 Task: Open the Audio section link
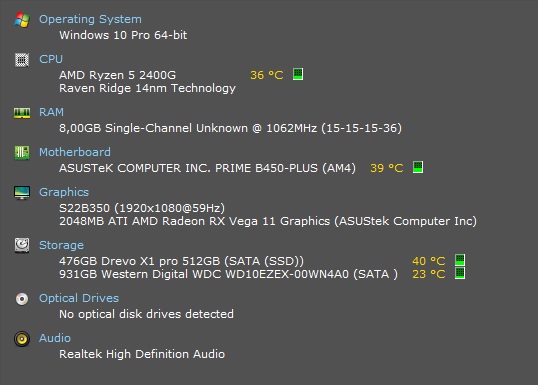pos(55,338)
